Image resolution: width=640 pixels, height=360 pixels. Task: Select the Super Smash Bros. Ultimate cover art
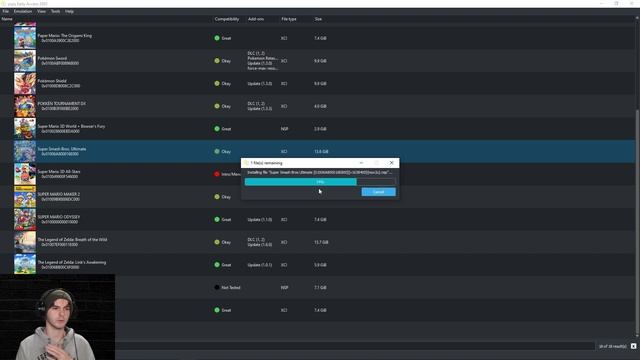[25, 151]
